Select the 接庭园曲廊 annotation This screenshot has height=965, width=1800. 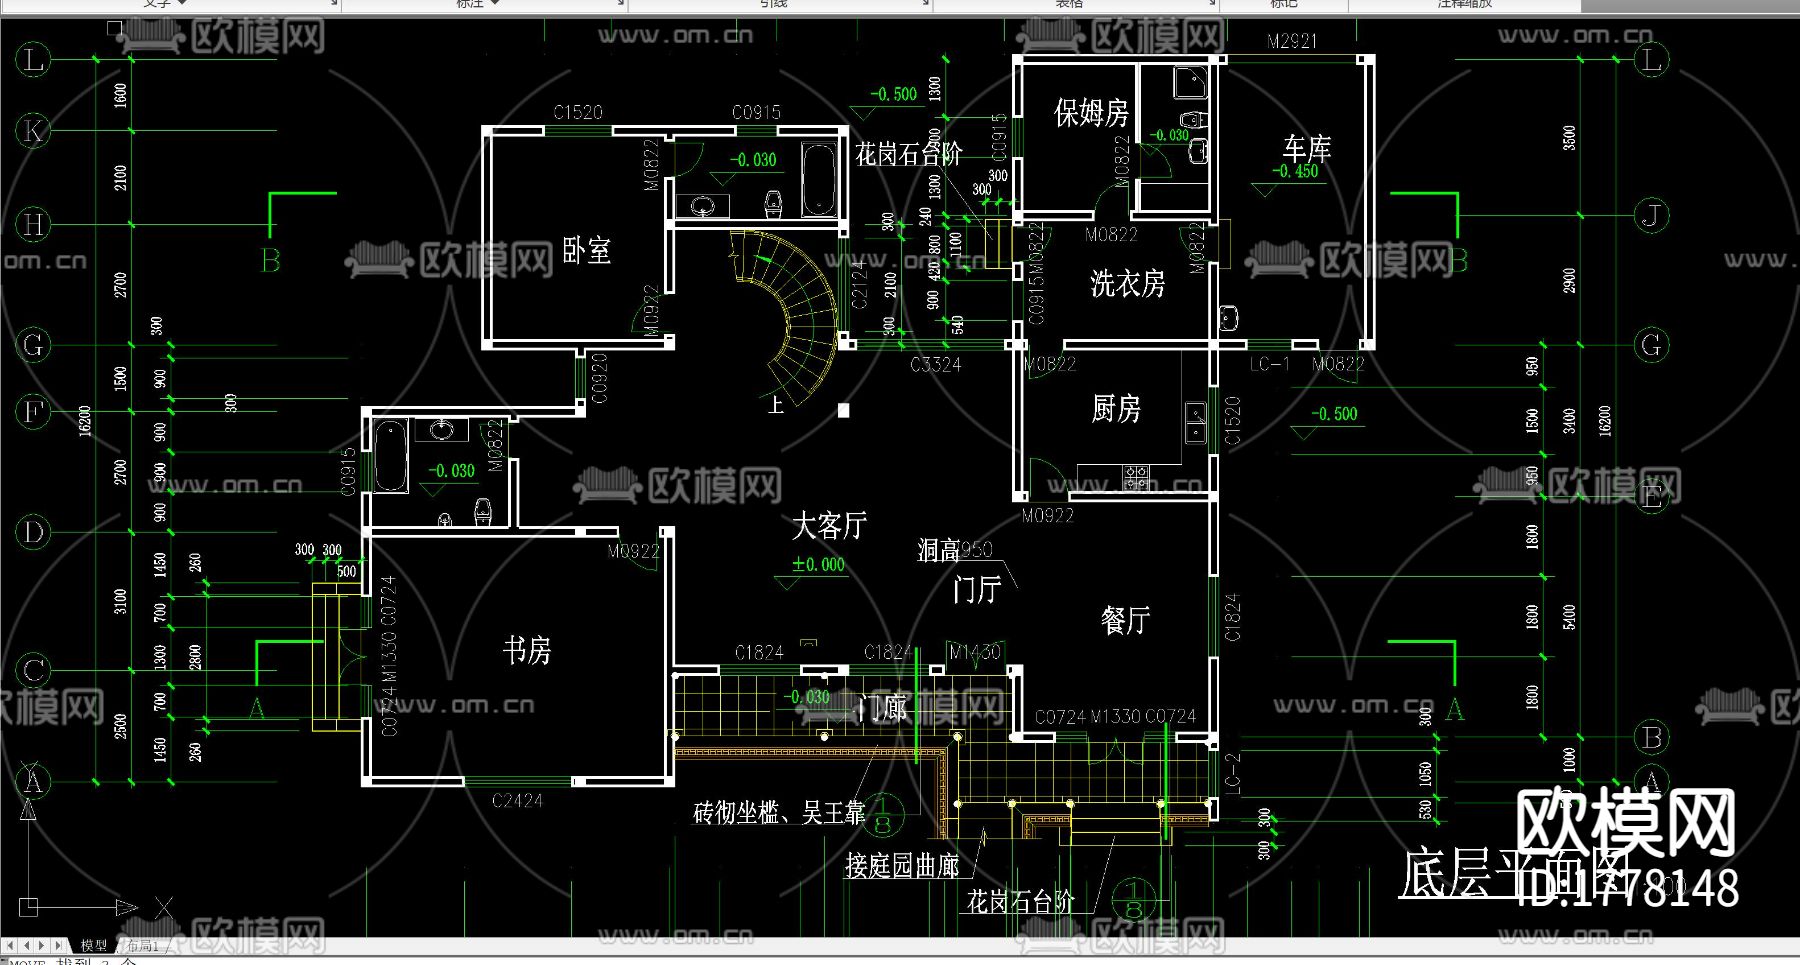coord(902,866)
